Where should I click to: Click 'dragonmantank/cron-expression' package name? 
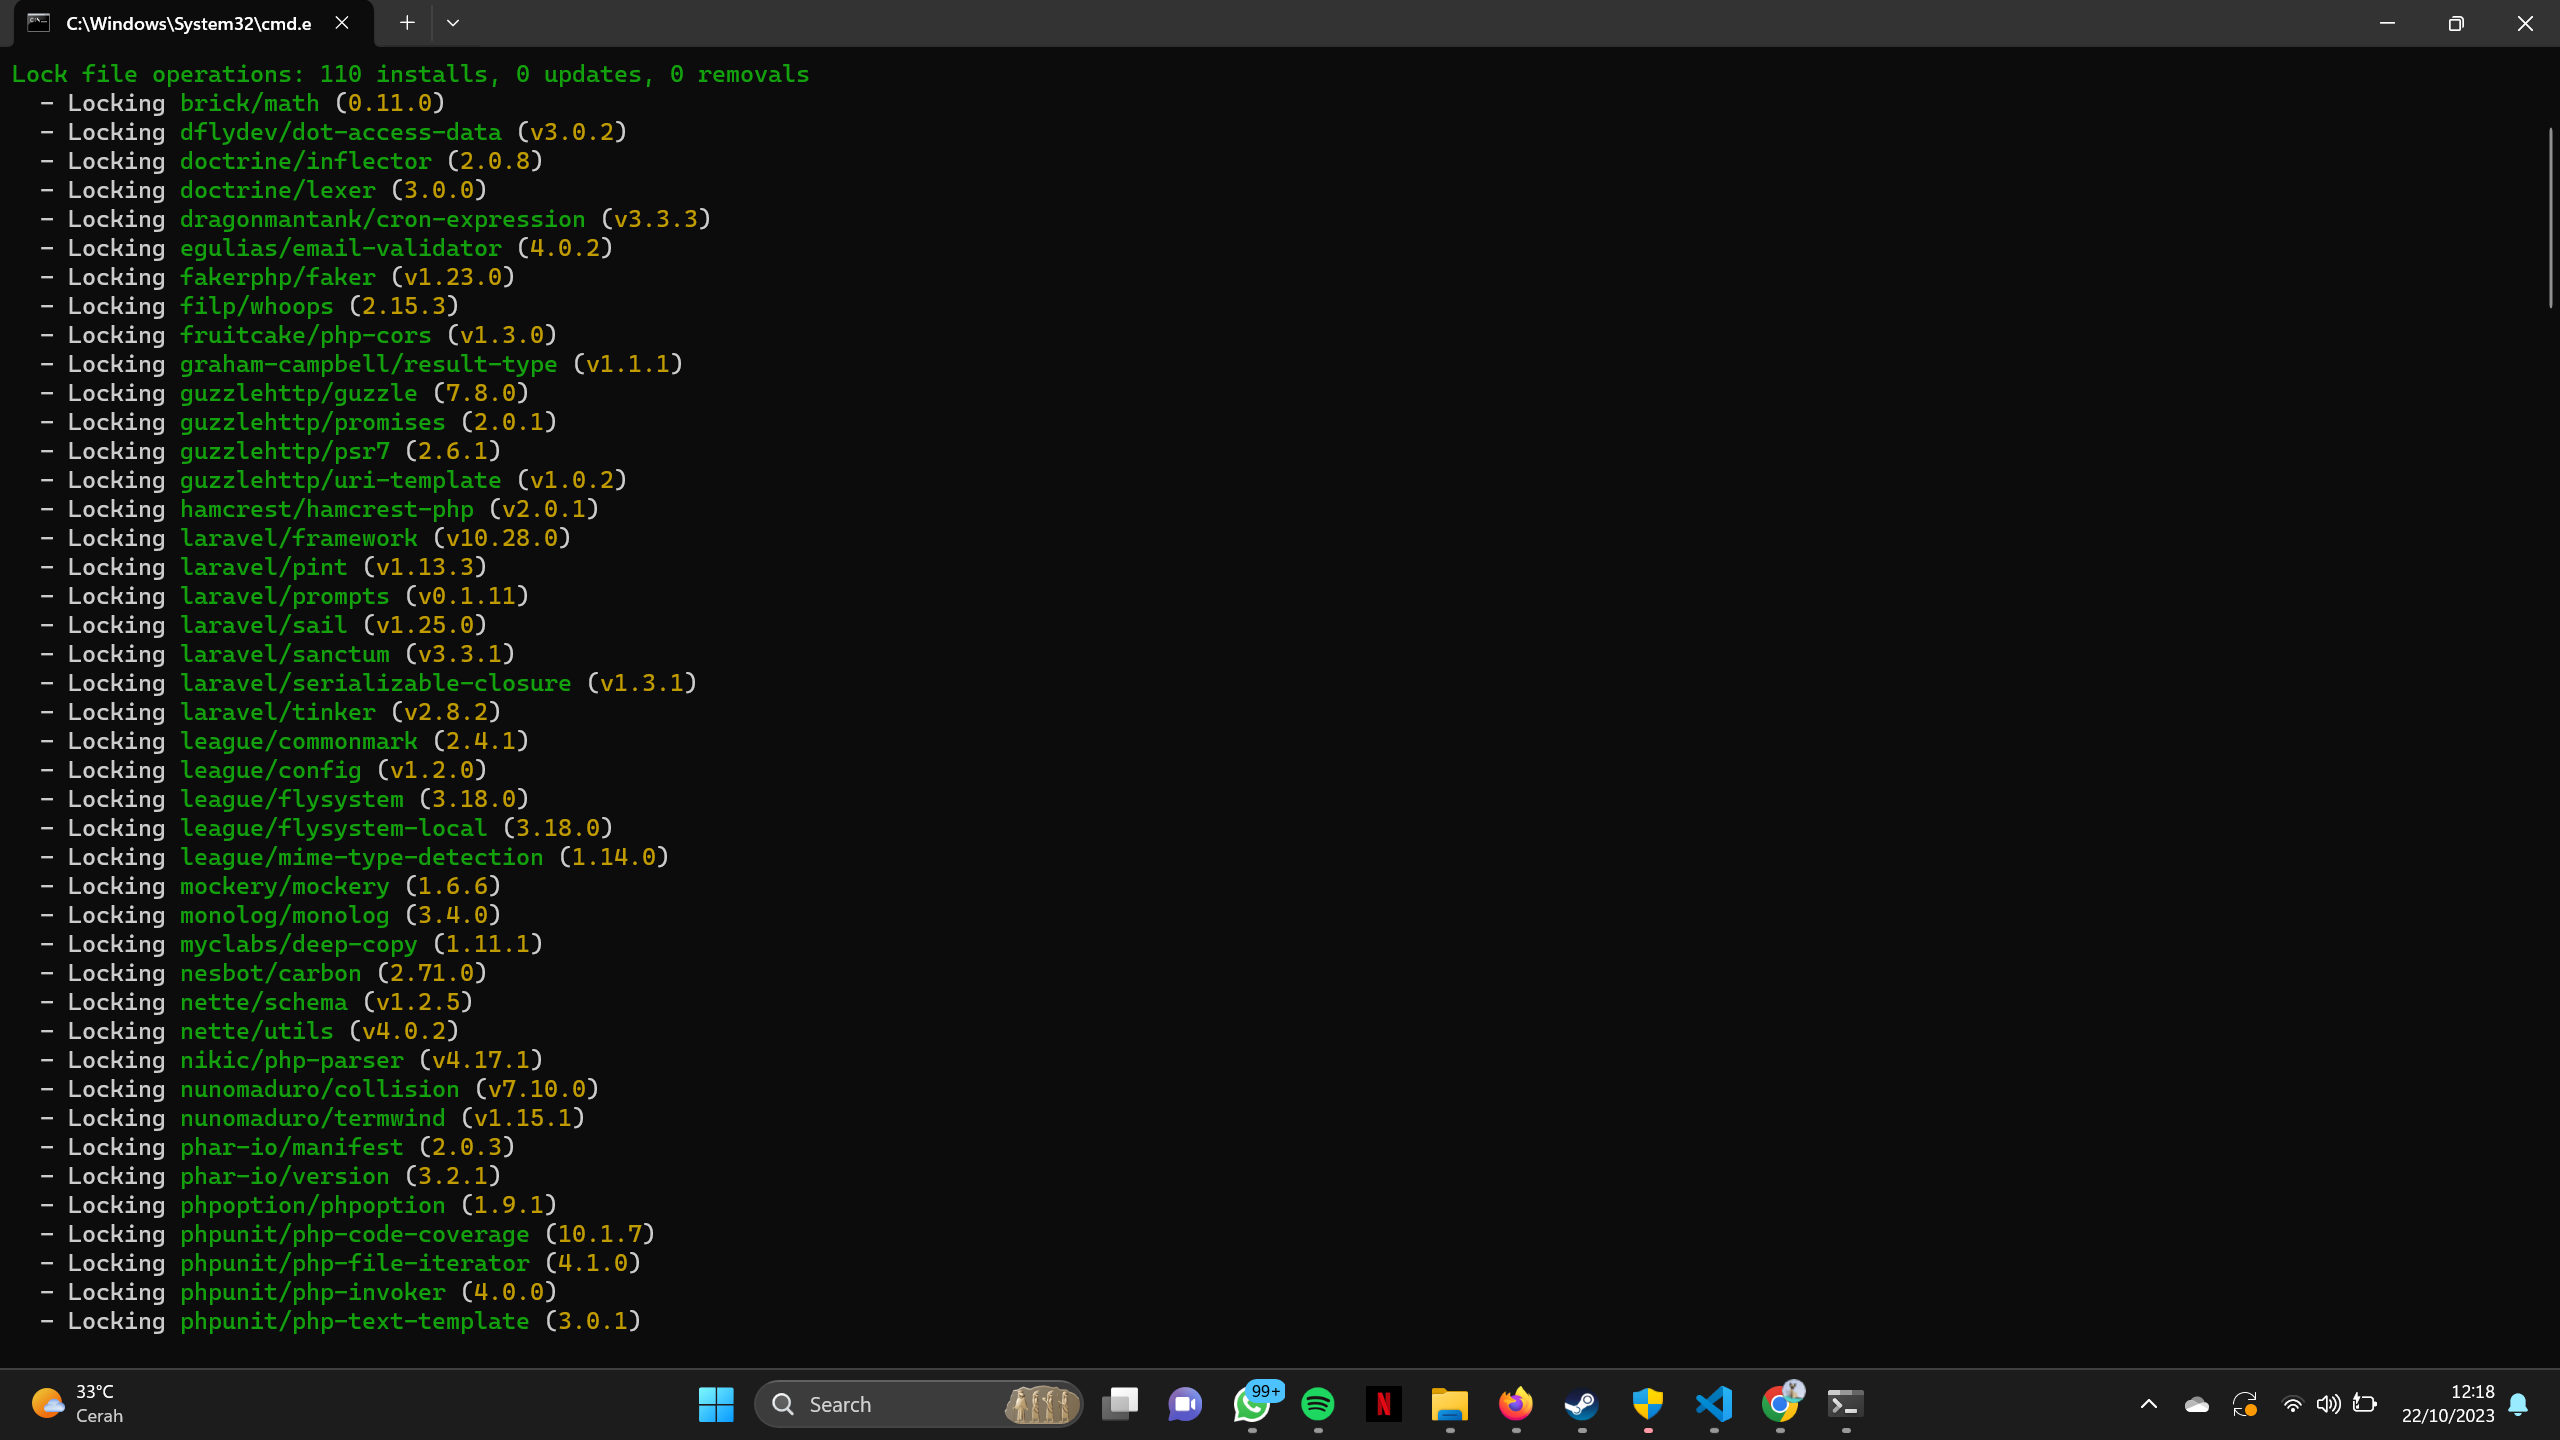pyautogui.click(x=383, y=219)
